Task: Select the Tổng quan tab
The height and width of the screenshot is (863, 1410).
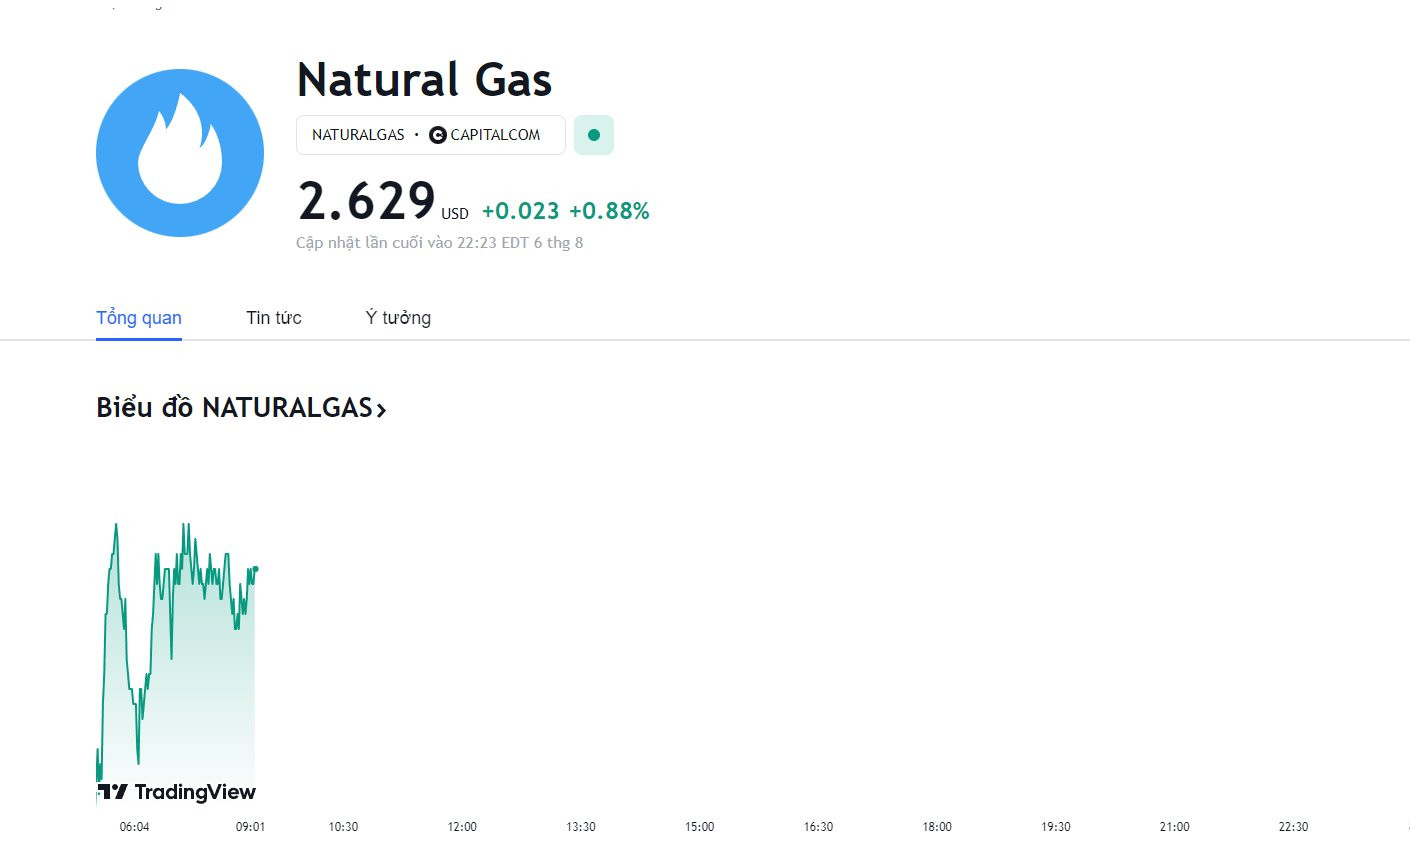Action: (x=139, y=318)
